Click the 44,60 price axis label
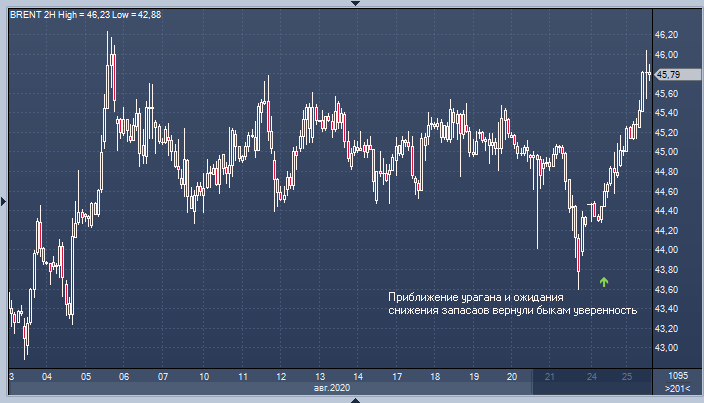The height and width of the screenshot is (403, 704). [x=666, y=191]
